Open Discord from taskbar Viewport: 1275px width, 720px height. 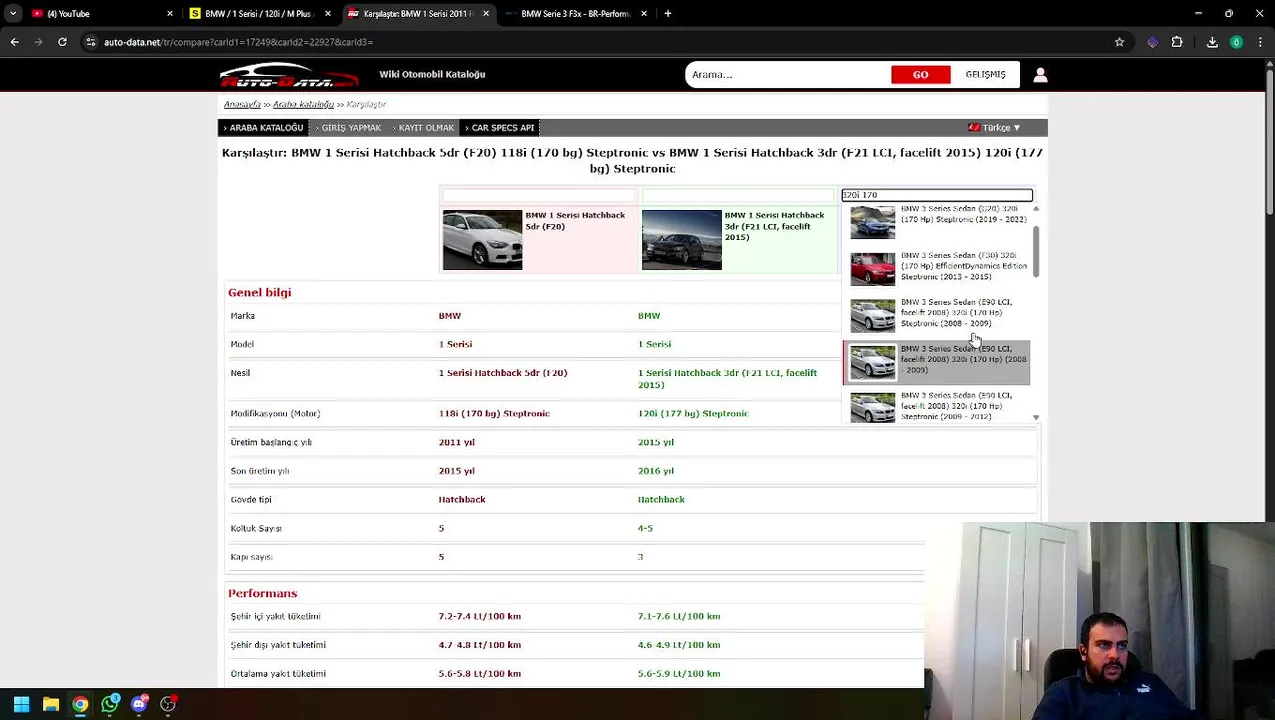pyautogui.click(x=139, y=704)
